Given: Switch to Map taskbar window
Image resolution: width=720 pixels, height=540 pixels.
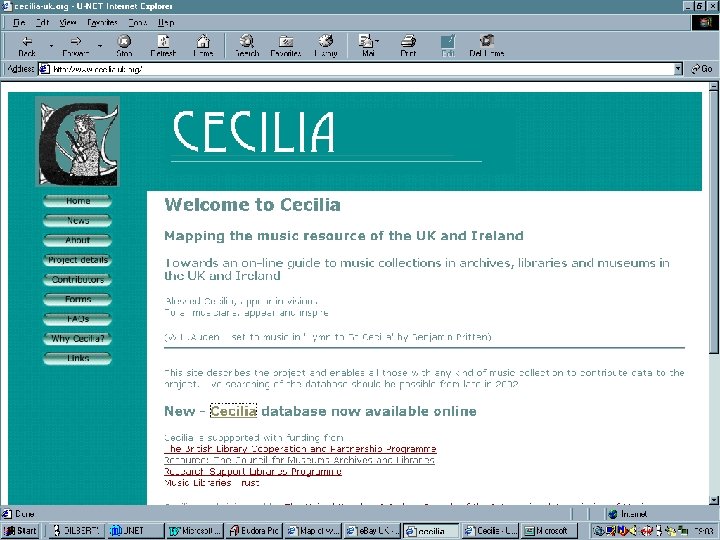Looking at the screenshot, I should [313, 531].
